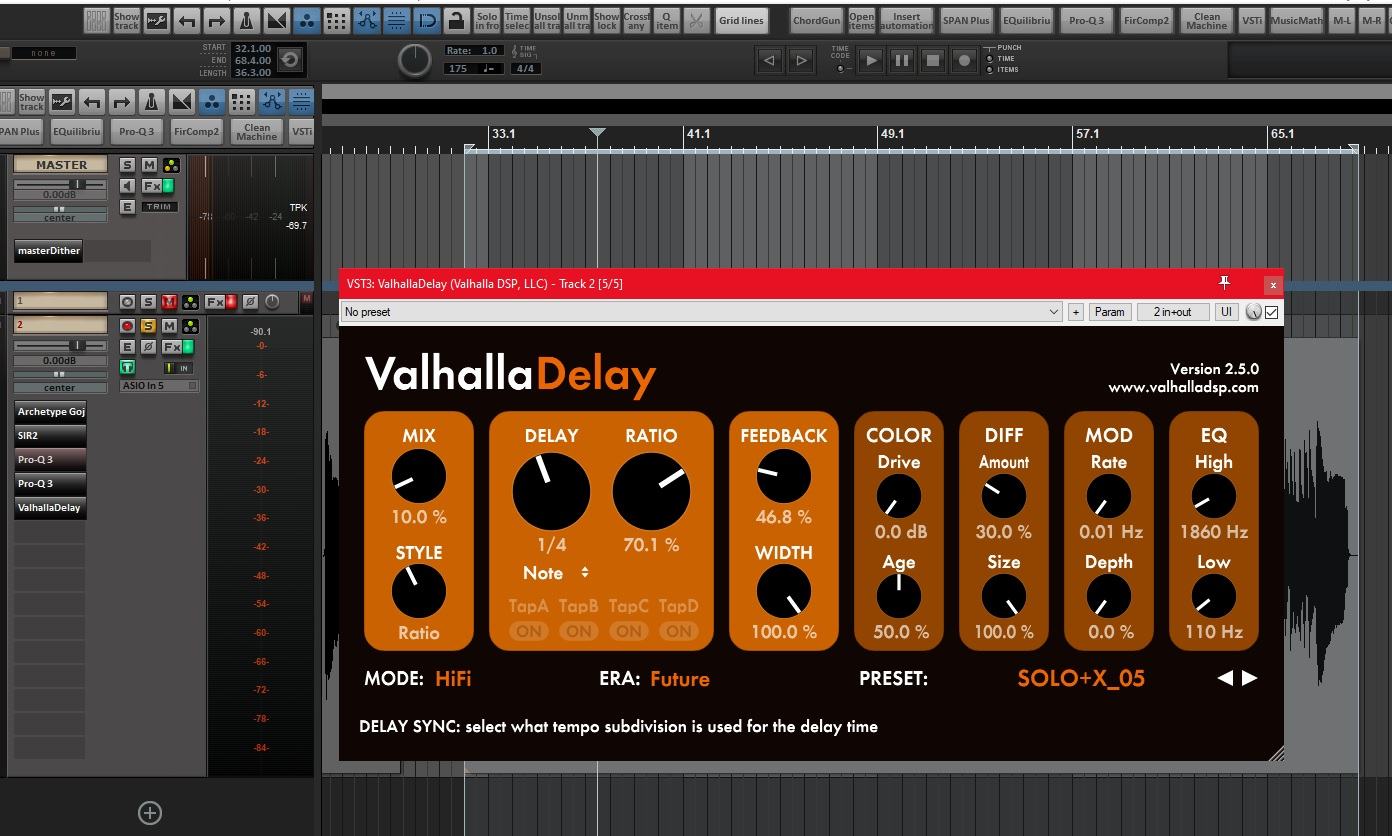1392x836 pixels.
Task: Click the red record arm on track 2
Action: click(127, 326)
